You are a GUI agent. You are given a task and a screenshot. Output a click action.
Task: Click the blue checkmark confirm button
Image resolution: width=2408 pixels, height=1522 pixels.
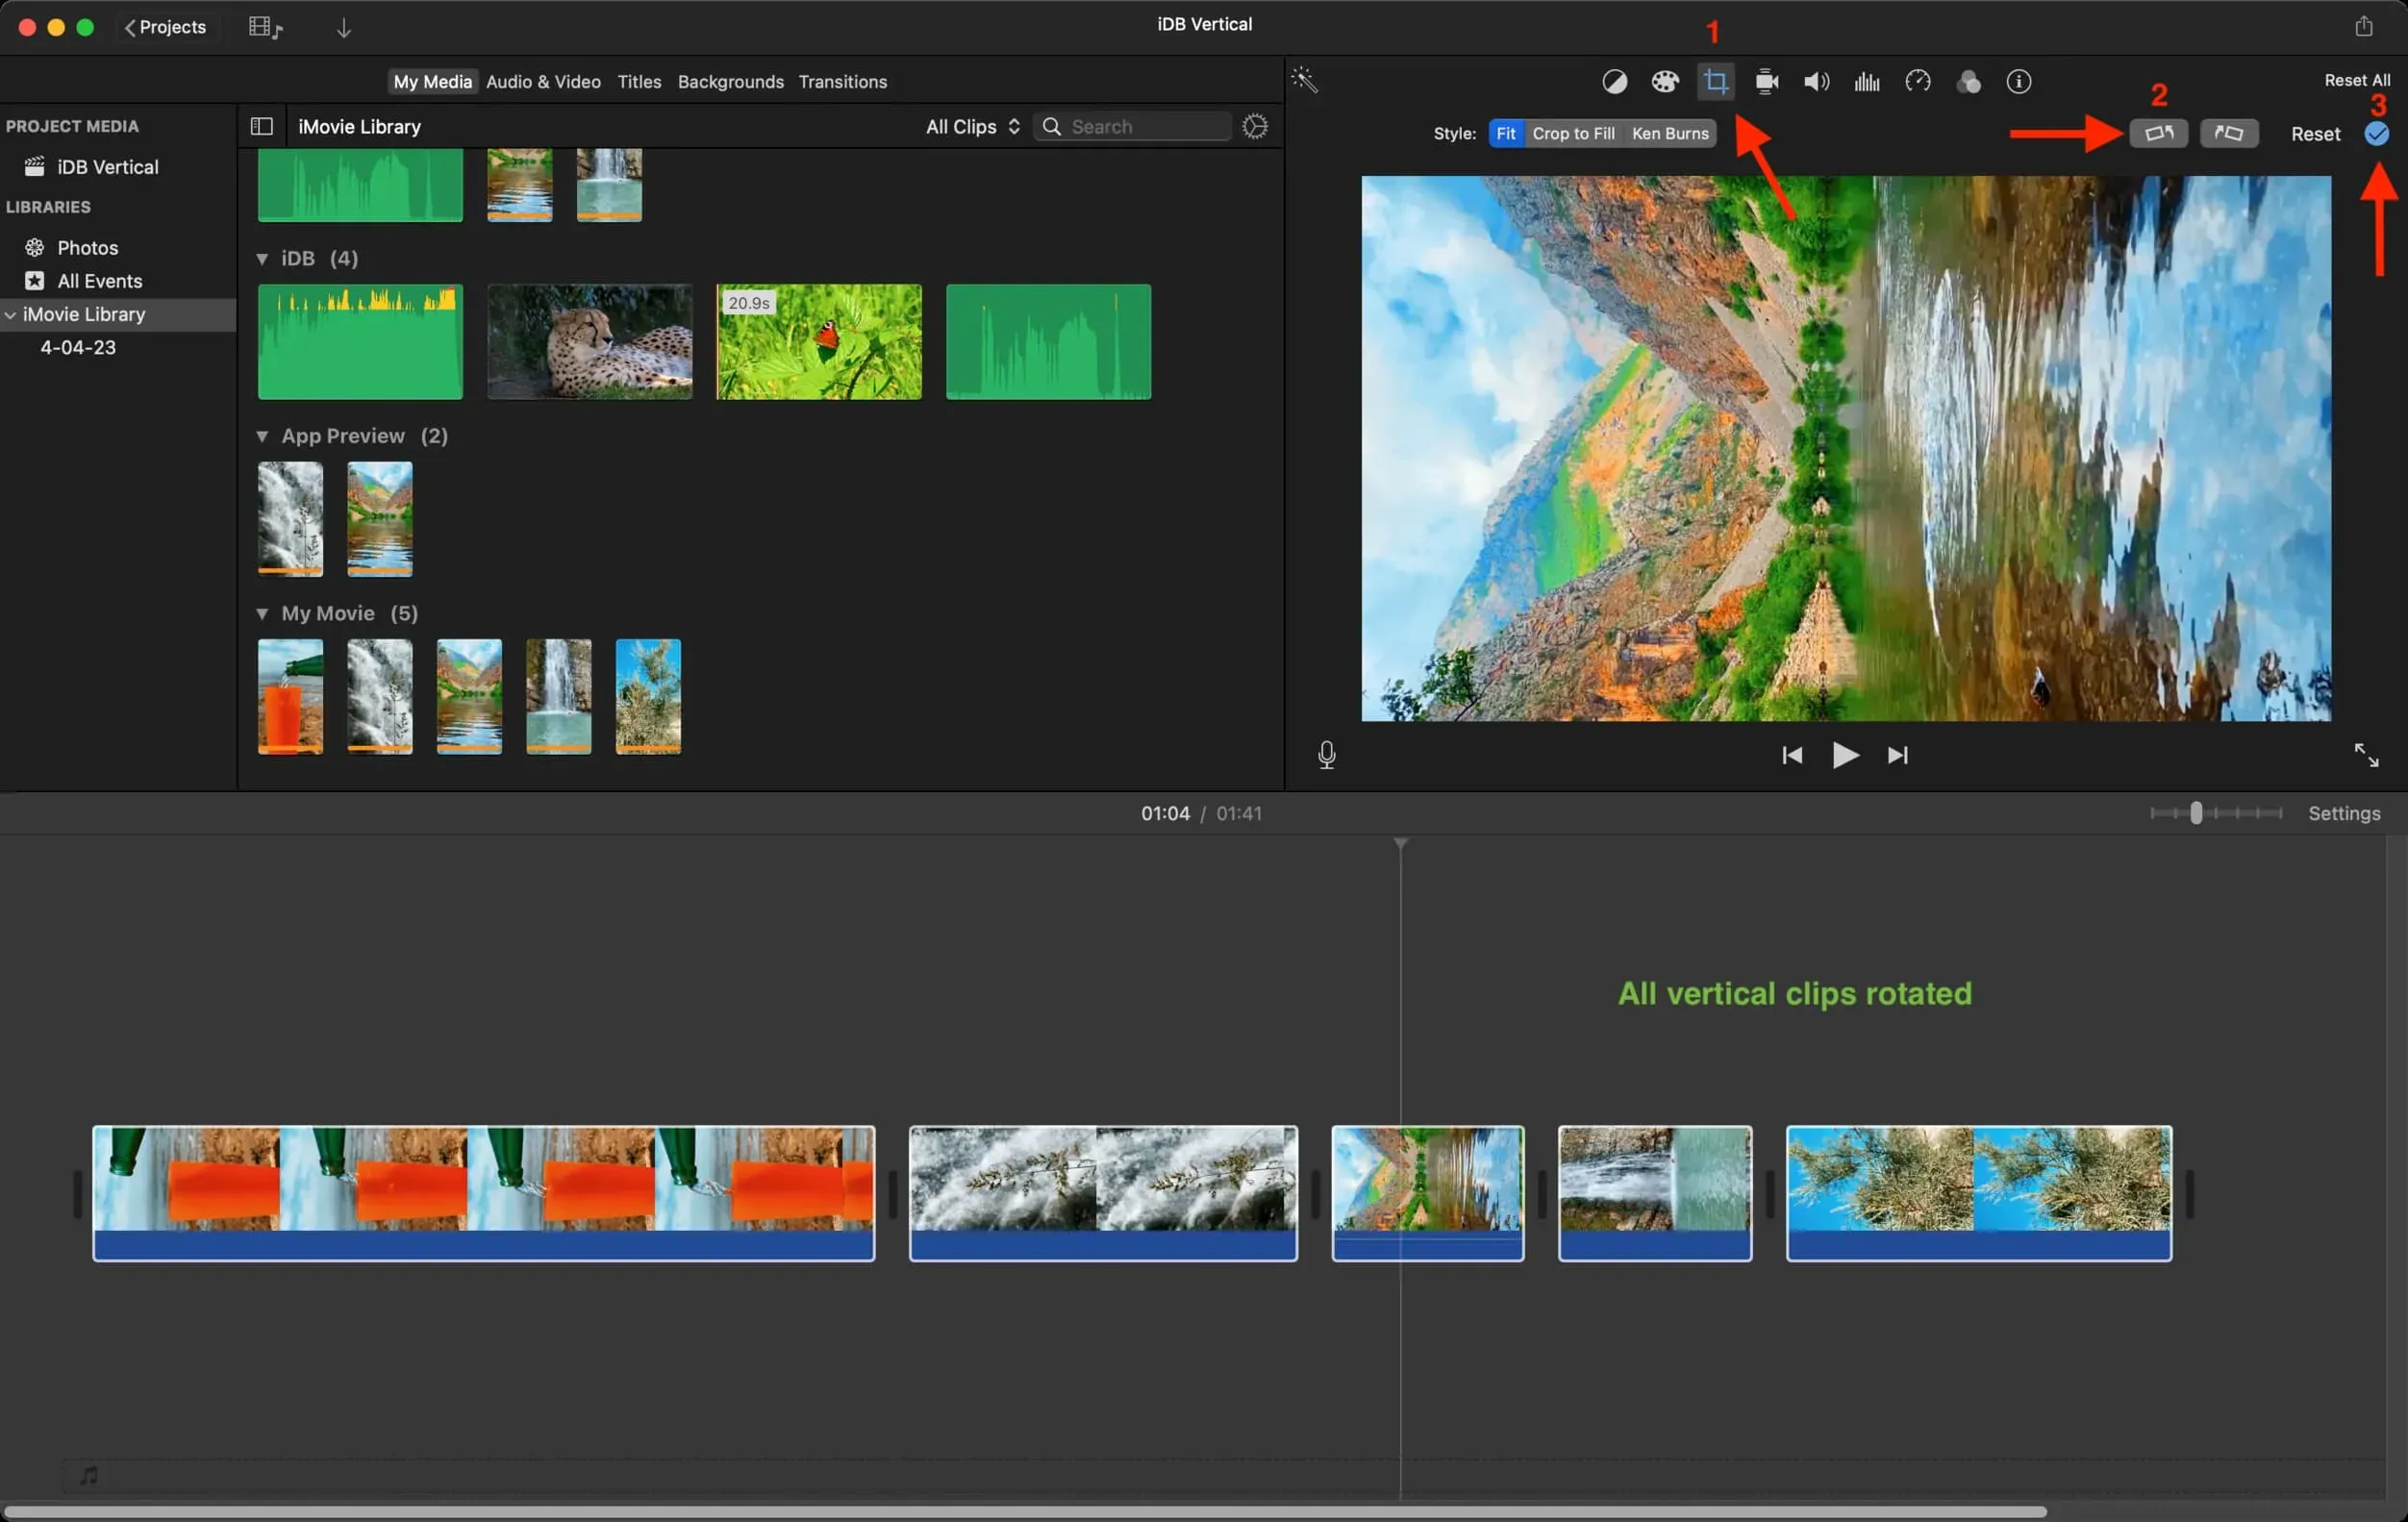[2378, 134]
